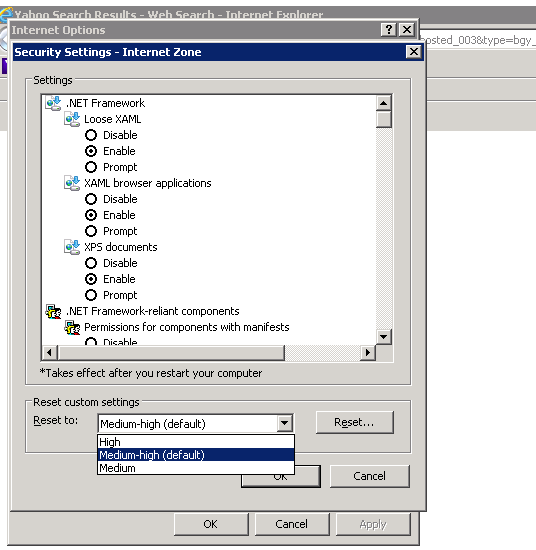Click OK in the Internet Options window
The width and height of the screenshot is (536, 550).
pos(211,524)
